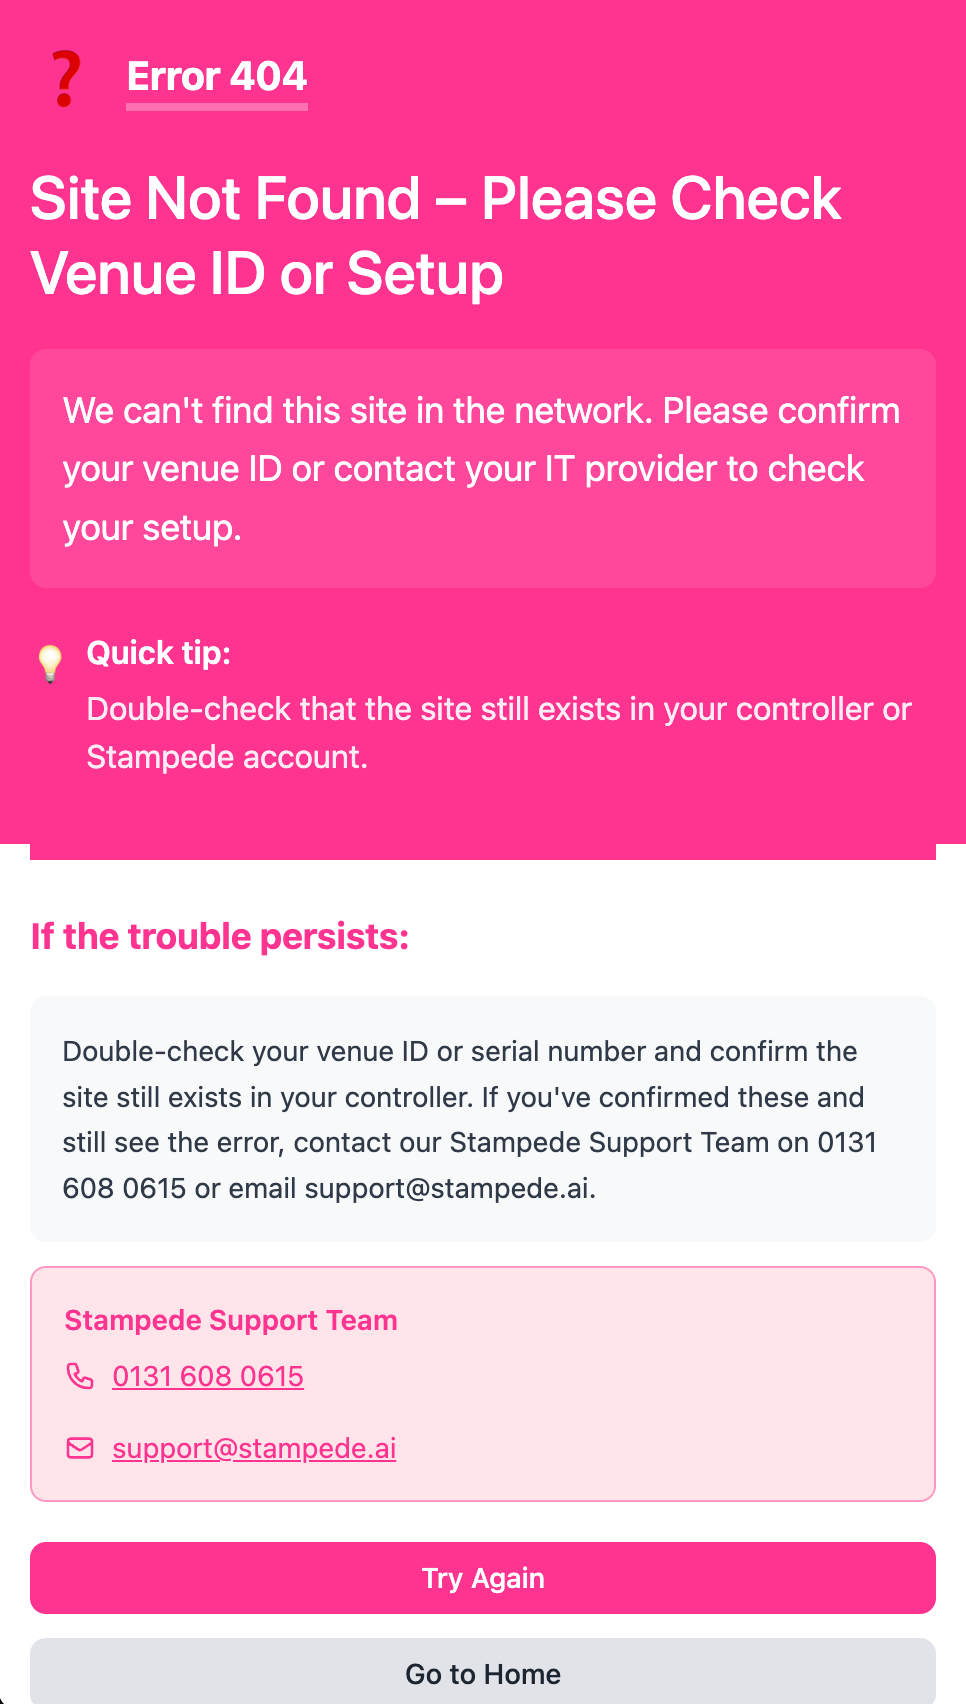
Task: Click the pink Stampede Support Team title
Action: [x=231, y=1320]
